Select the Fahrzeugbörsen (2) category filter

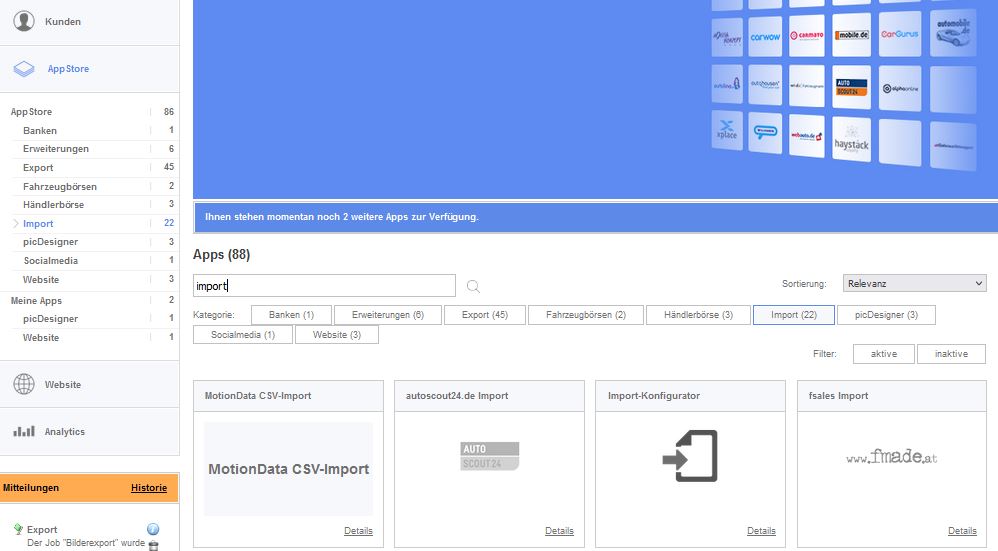pyautogui.click(x=586, y=315)
